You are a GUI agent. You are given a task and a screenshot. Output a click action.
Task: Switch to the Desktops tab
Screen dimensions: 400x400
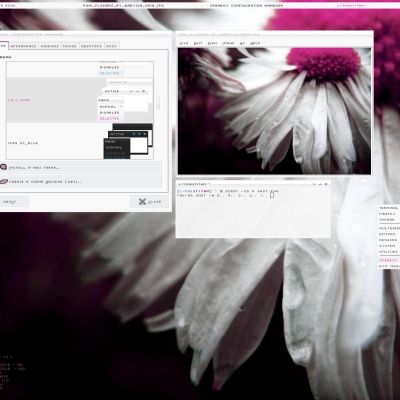[x=91, y=46]
